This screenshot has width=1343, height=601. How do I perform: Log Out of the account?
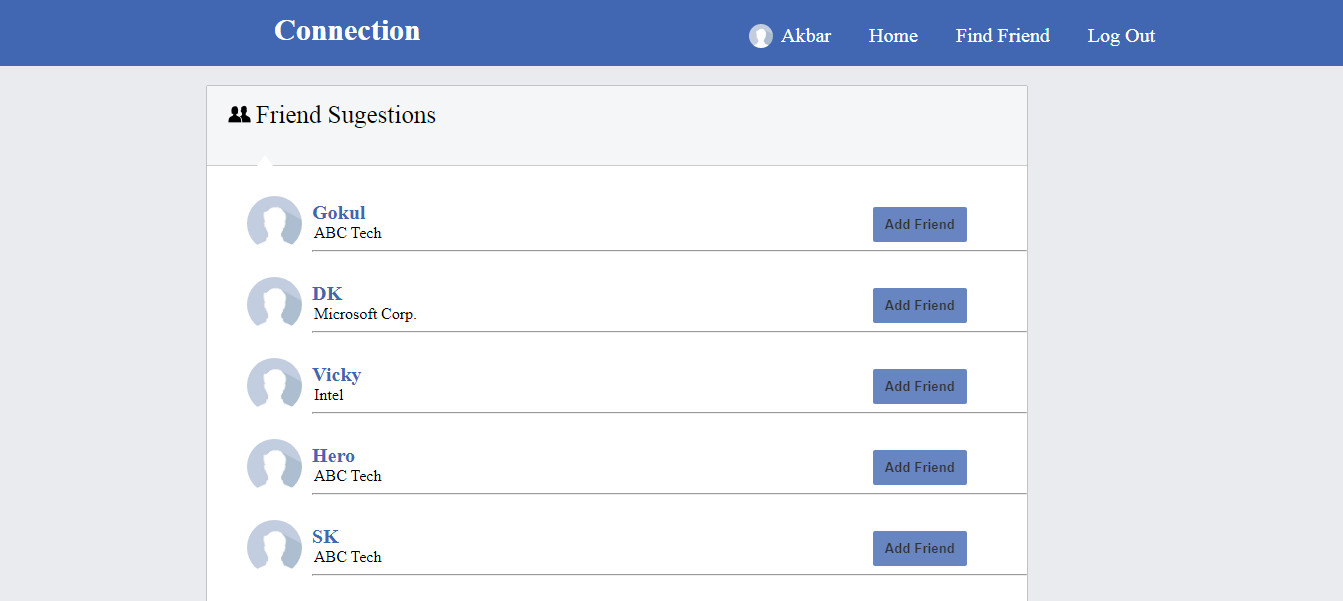click(x=1121, y=36)
